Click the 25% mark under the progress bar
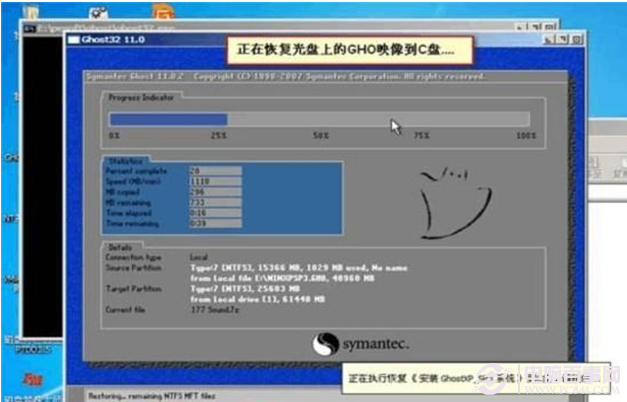This screenshot has width=627, height=402. pyautogui.click(x=219, y=136)
